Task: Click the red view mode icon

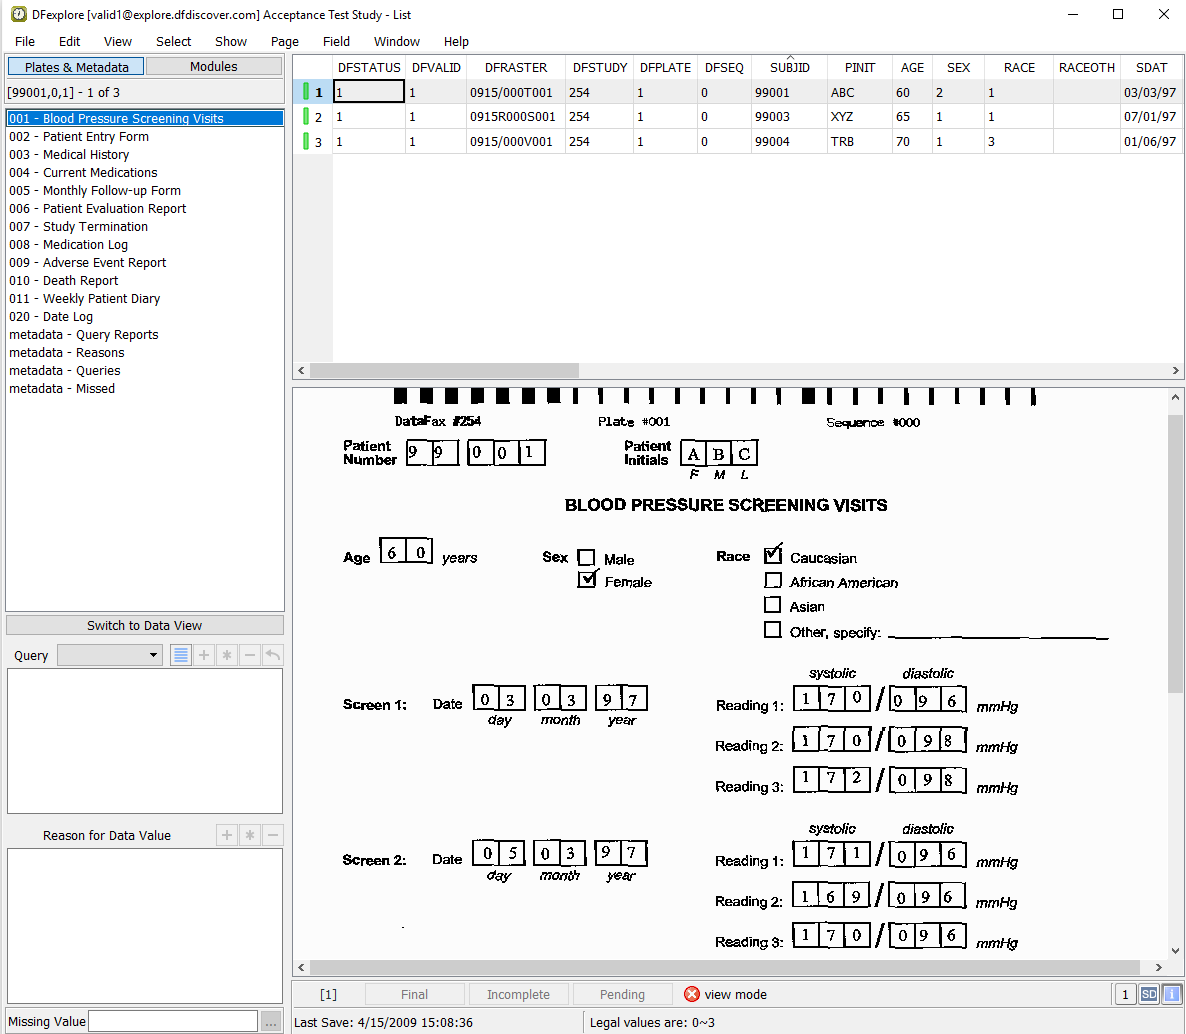Action: pos(692,994)
